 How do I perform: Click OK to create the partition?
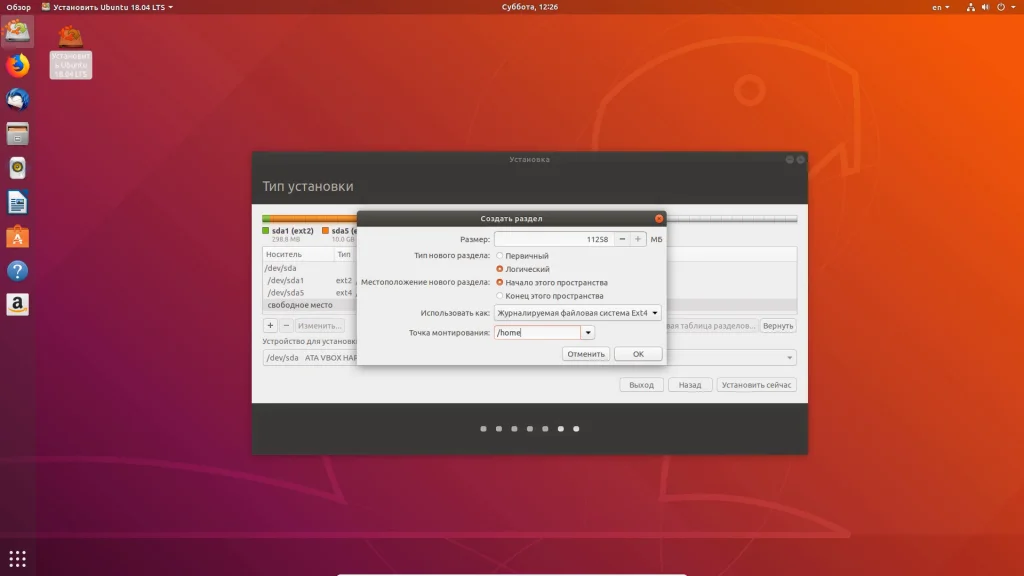pyautogui.click(x=638, y=354)
